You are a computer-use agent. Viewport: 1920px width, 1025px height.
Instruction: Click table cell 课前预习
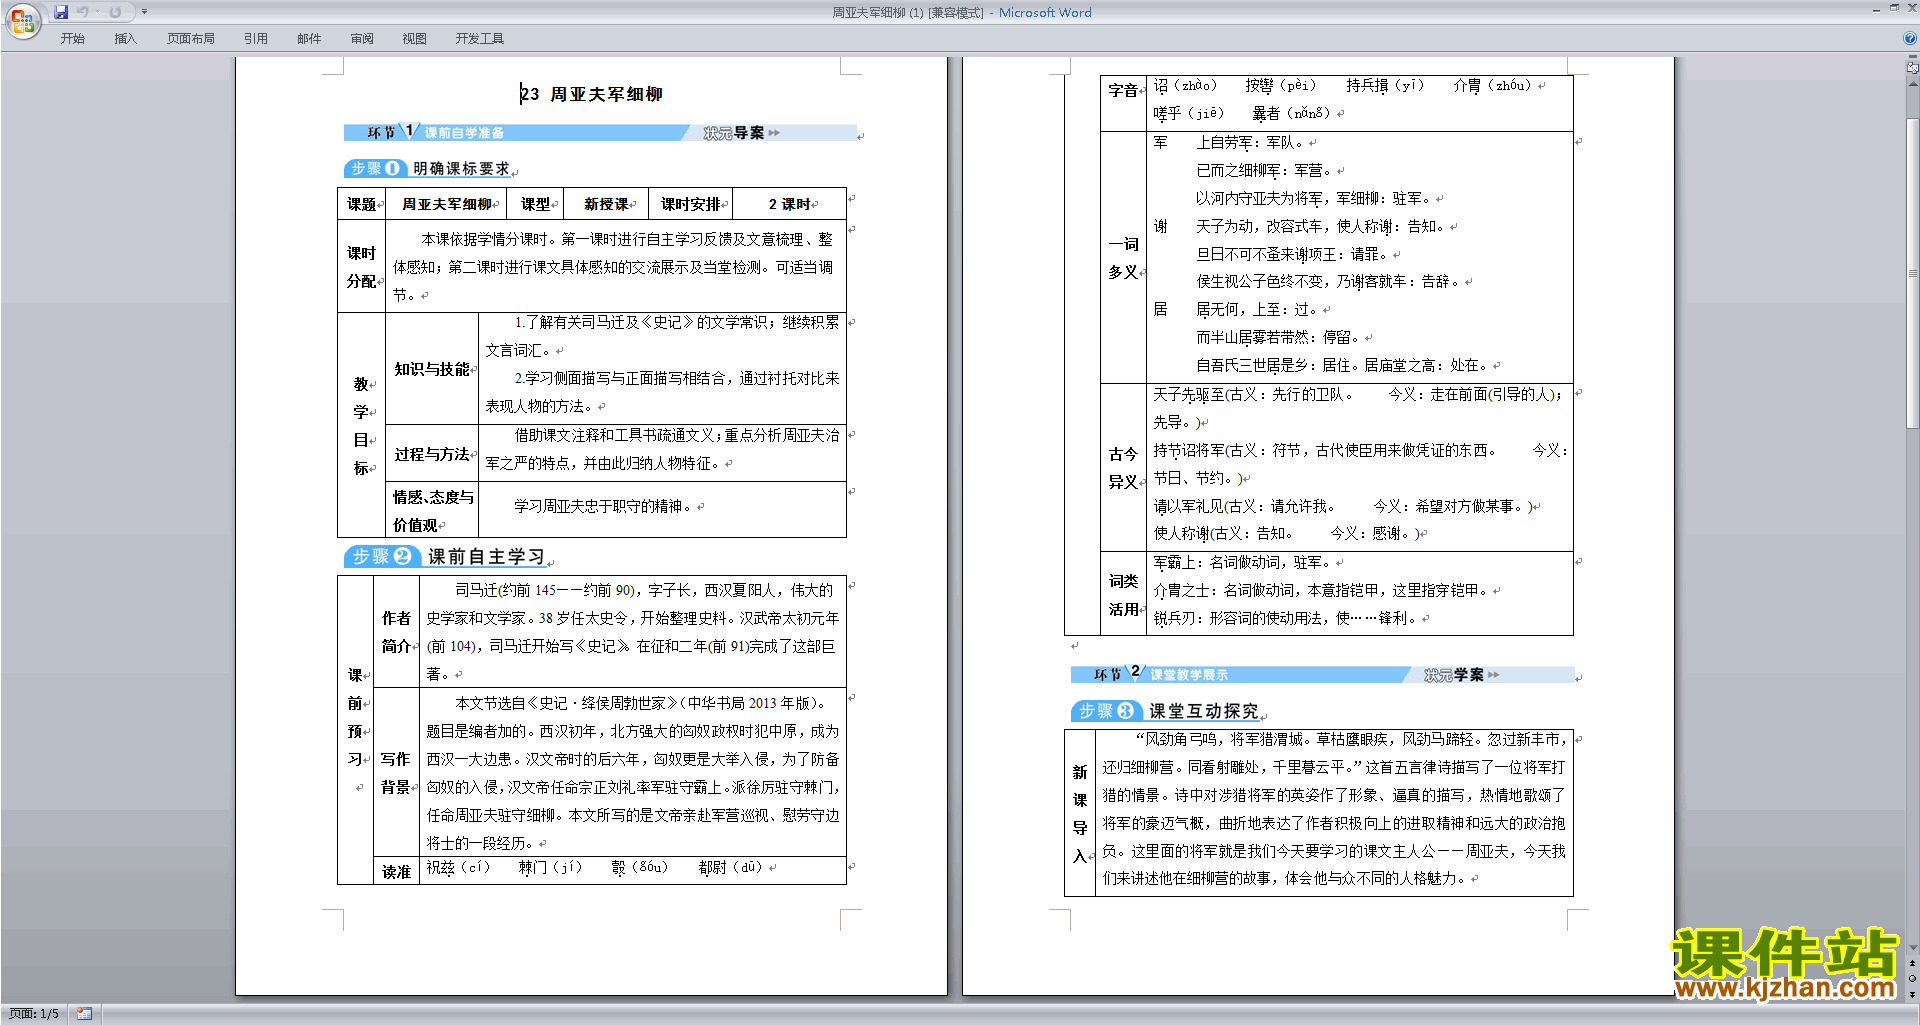coord(355,730)
